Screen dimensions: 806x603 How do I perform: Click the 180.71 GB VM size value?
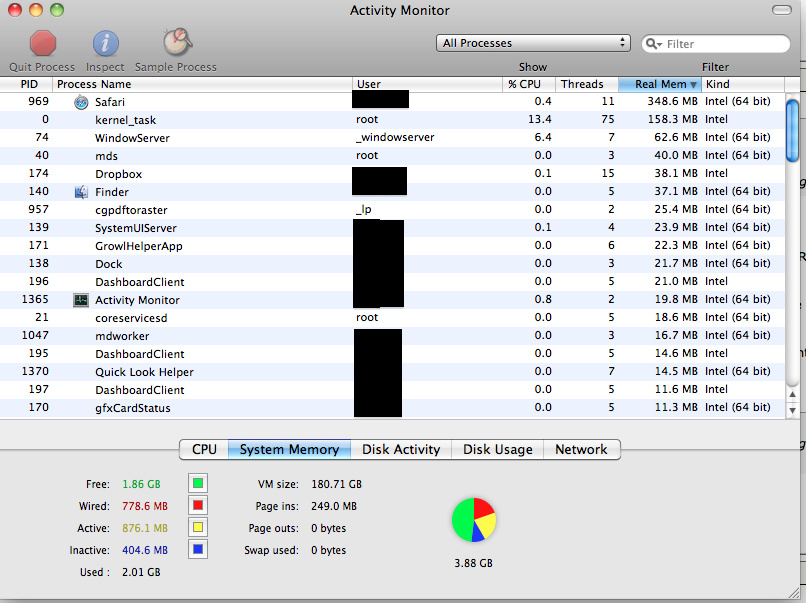[336, 484]
